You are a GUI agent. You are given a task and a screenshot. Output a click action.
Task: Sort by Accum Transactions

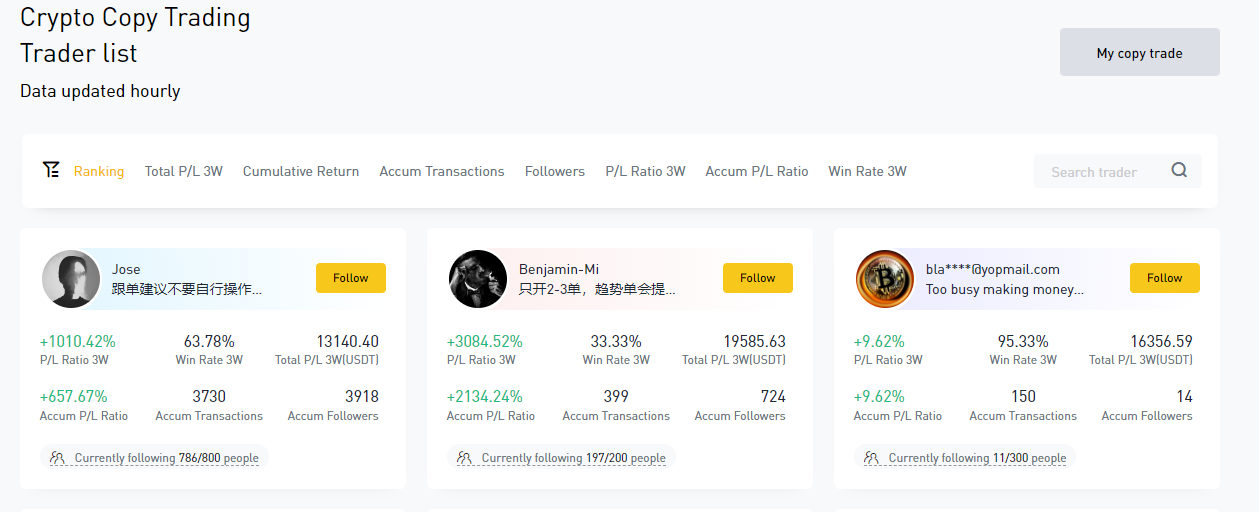[442, 171]
